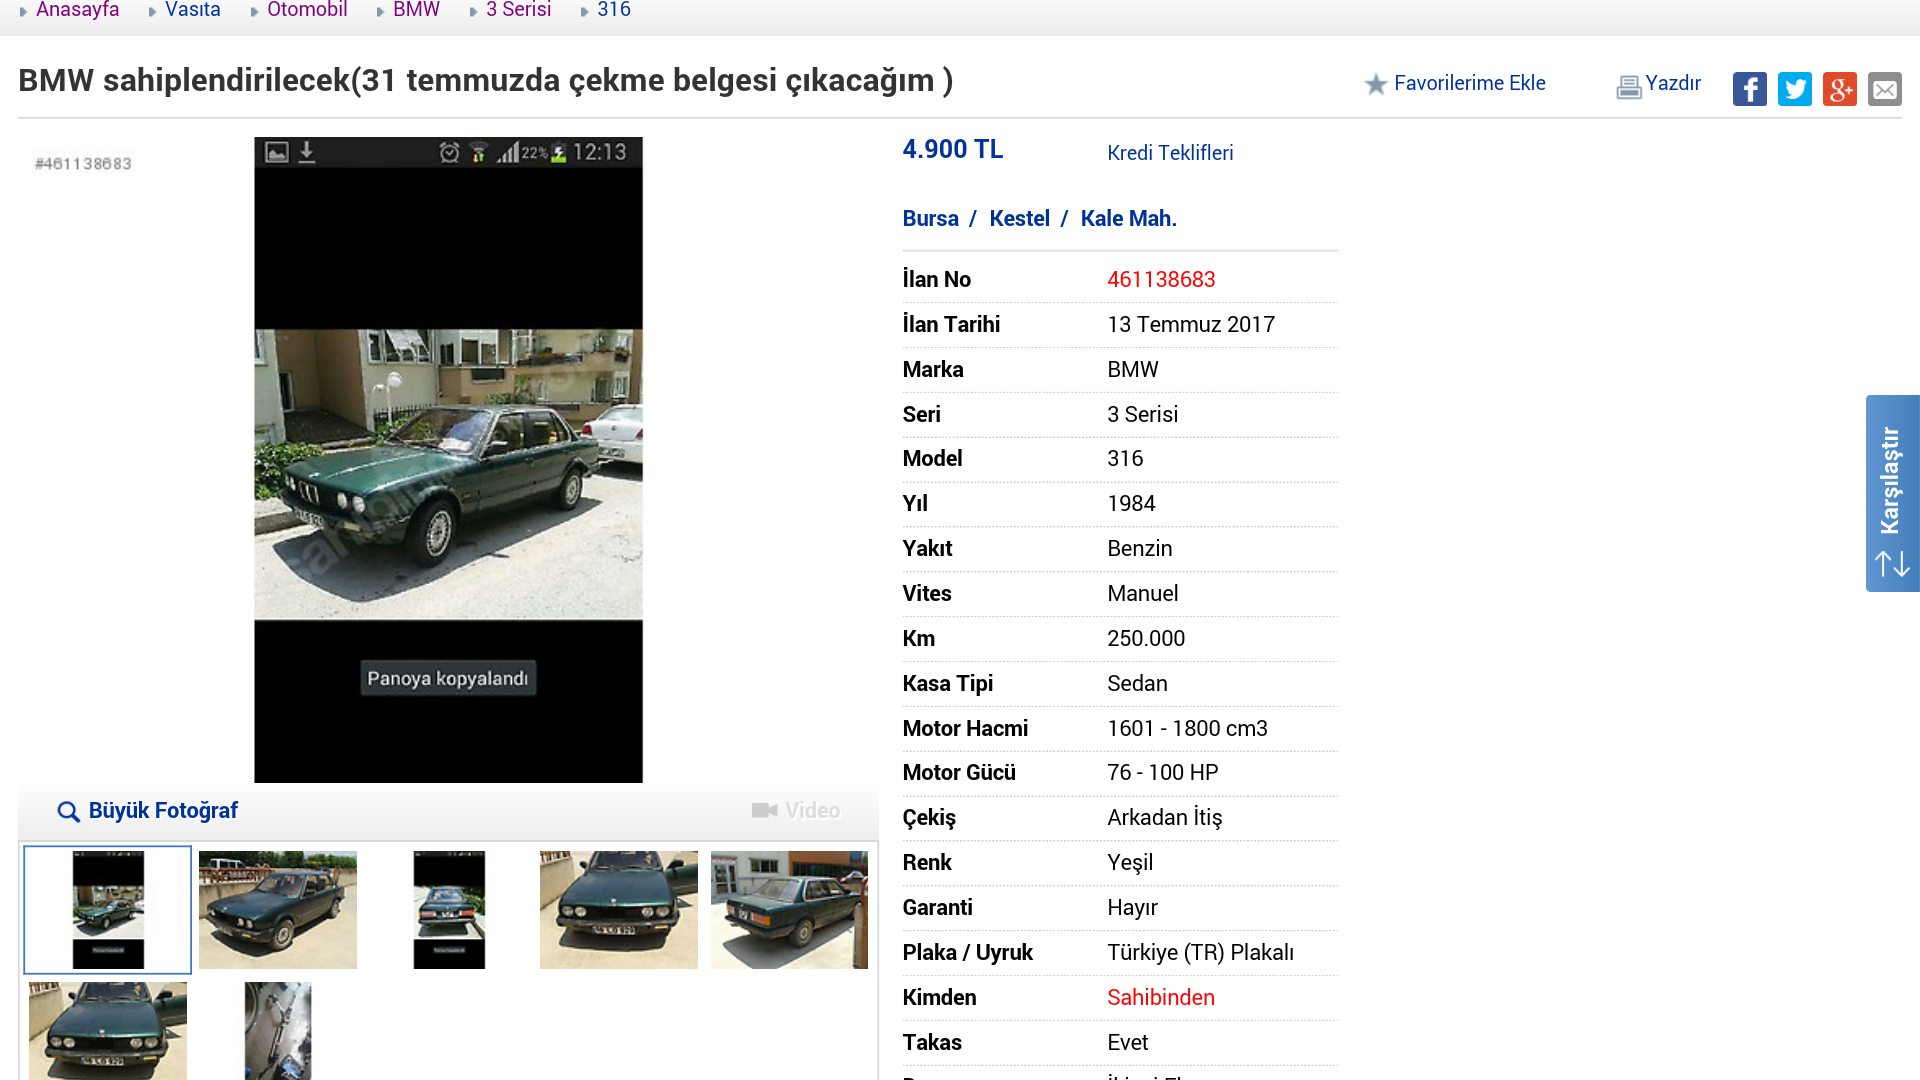Viewport: 1920px width, 1080px height.
Task: Click the printer icon beside Yazdır
Action: click(1628, 87)
